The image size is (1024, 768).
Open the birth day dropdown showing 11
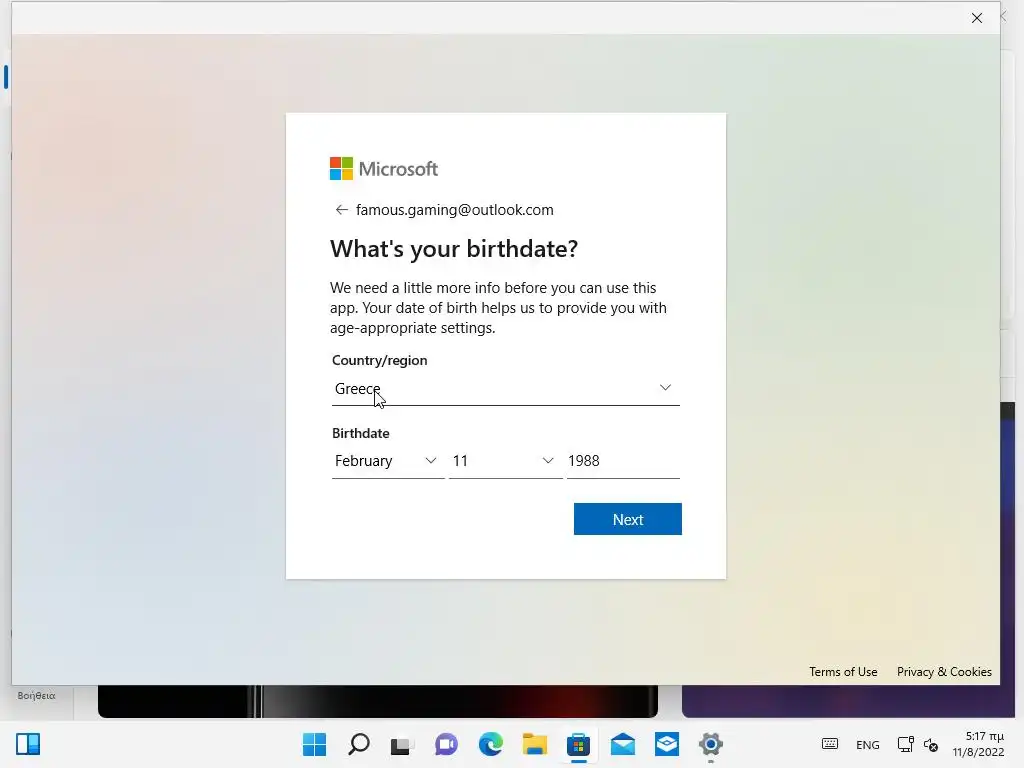505,461
